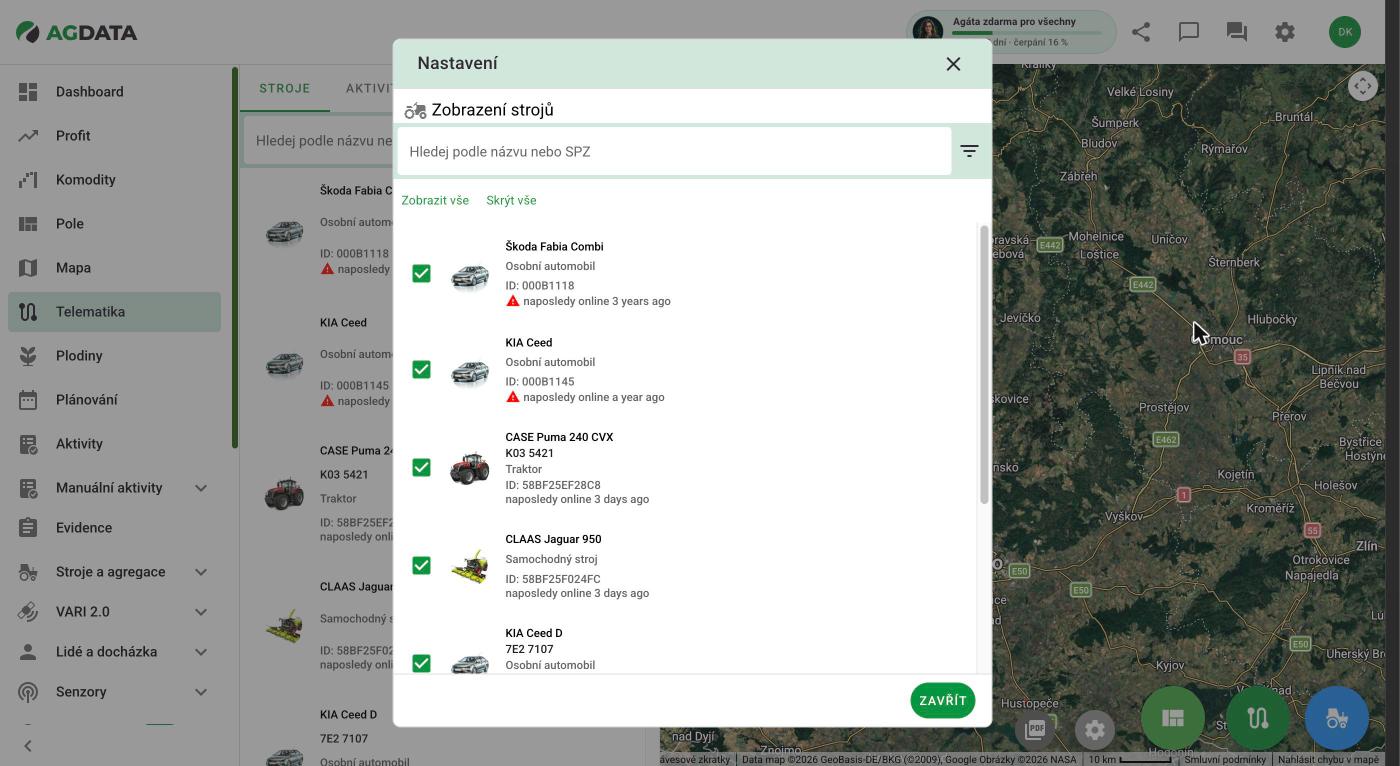Click the blue tractor round button
This screenshot has height=766, width=1400.
tap(1337, 718)
